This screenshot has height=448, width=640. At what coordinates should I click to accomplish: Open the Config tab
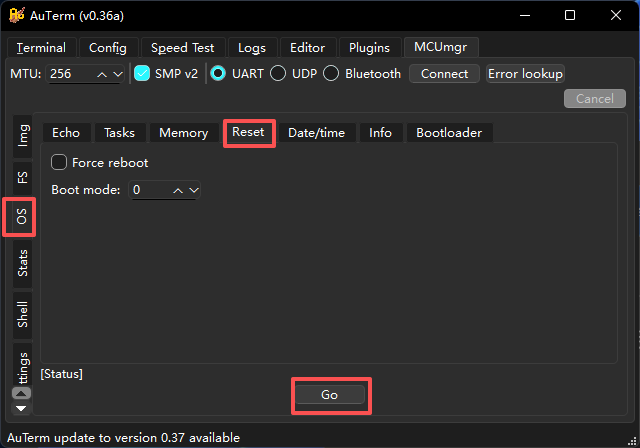click(x=108, y=48)
